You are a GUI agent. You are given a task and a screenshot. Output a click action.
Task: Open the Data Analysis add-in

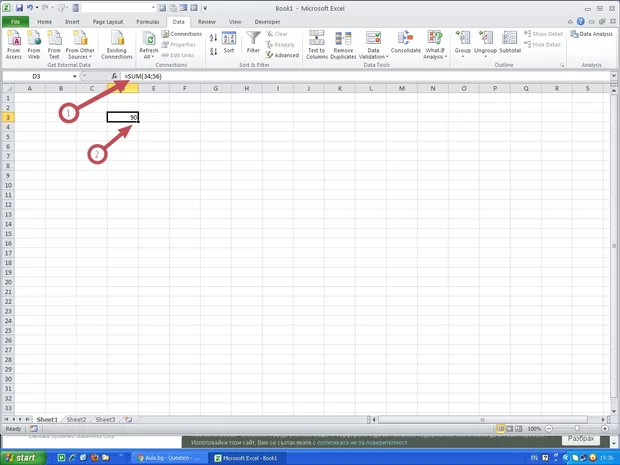[592, 34]
